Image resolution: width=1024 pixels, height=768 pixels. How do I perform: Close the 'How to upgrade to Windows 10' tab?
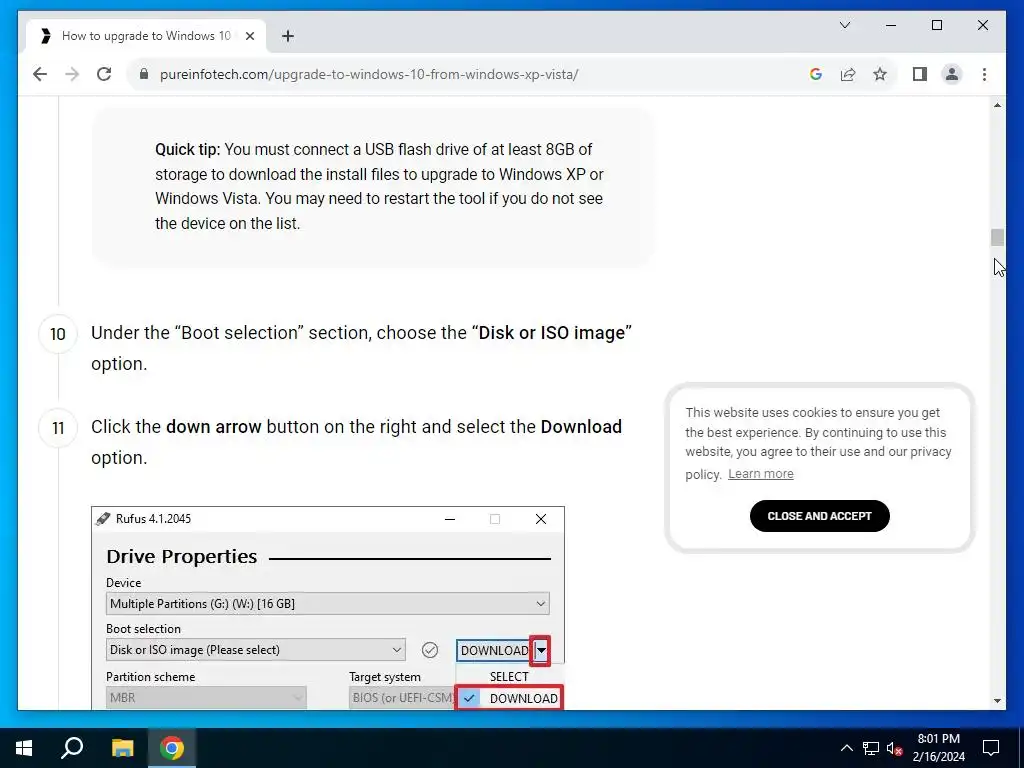(x=249, y=36)
